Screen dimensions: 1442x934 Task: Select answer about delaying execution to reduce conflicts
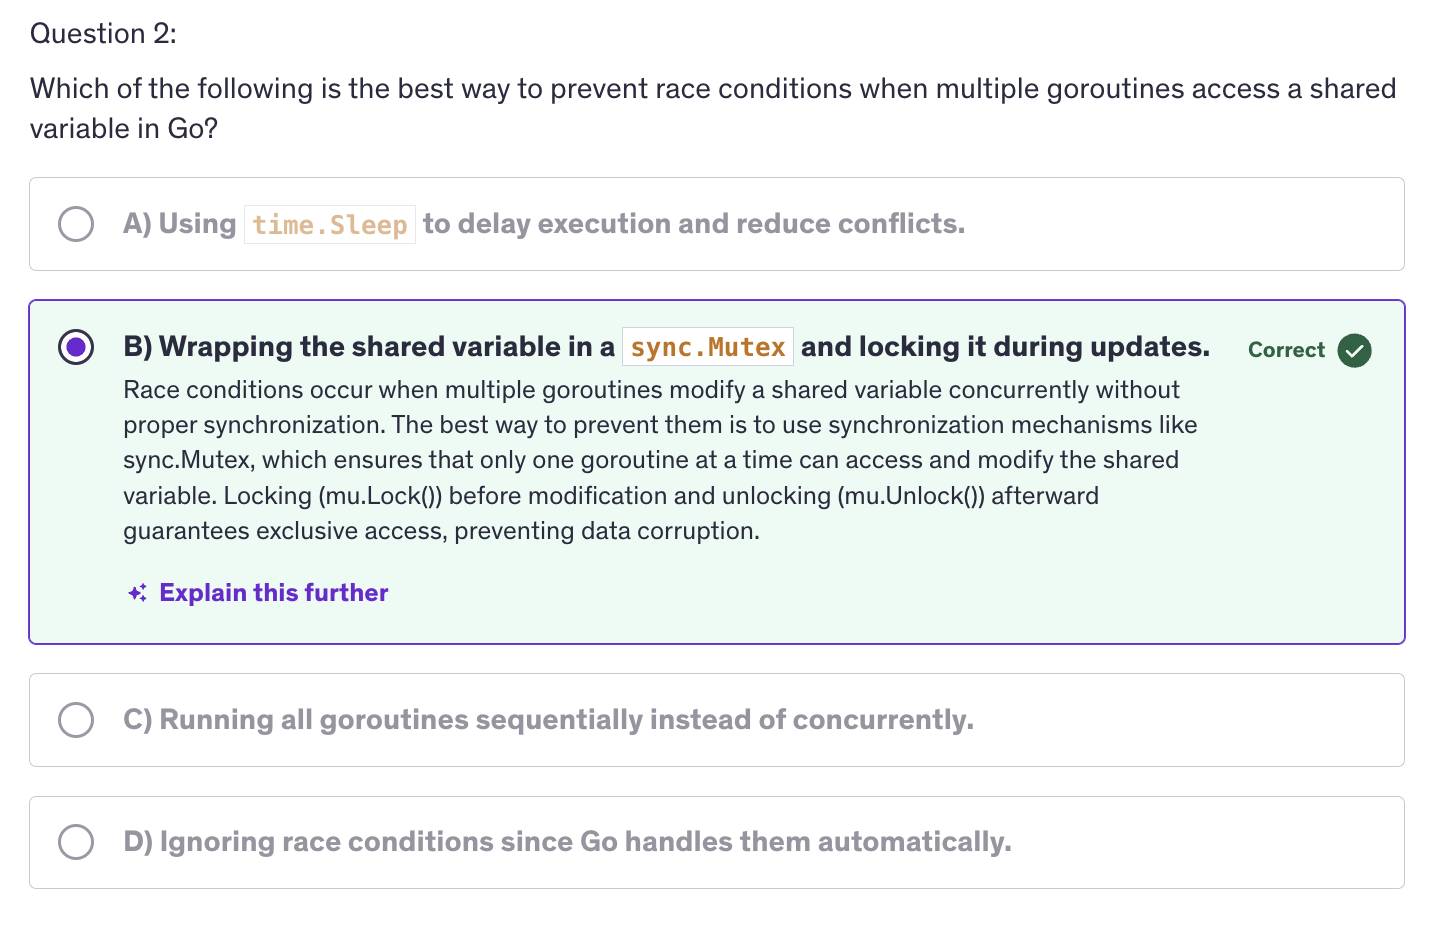tap(717, 224)
